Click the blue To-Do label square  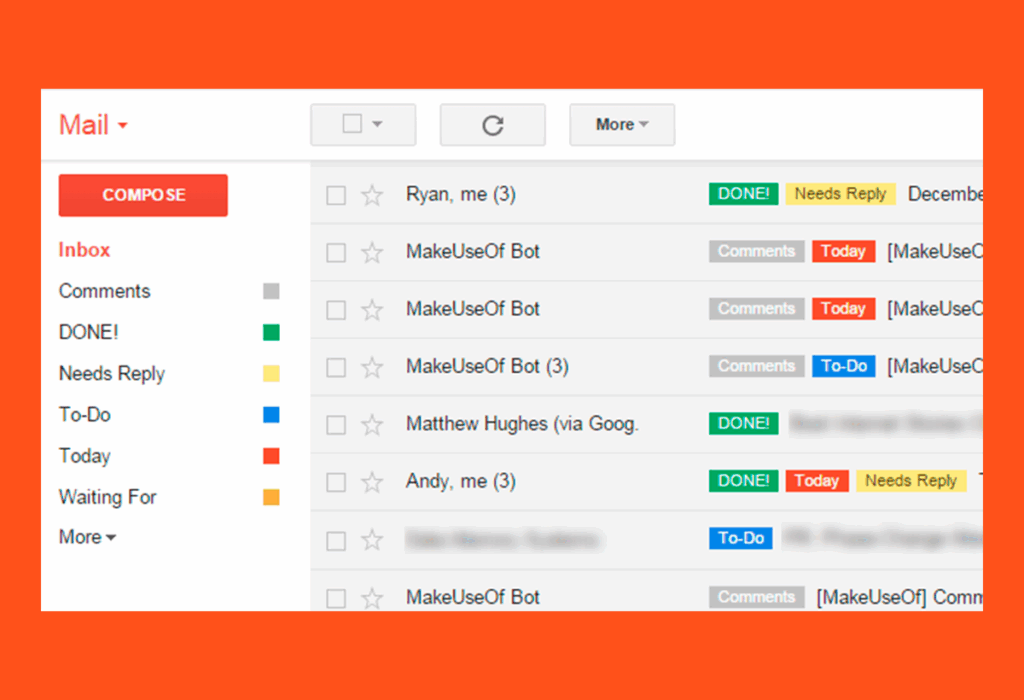coord(271,414)
